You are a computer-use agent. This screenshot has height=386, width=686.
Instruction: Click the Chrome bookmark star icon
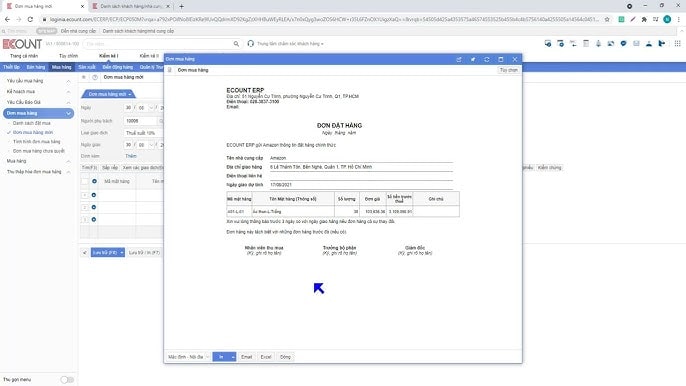coord(607,19)
